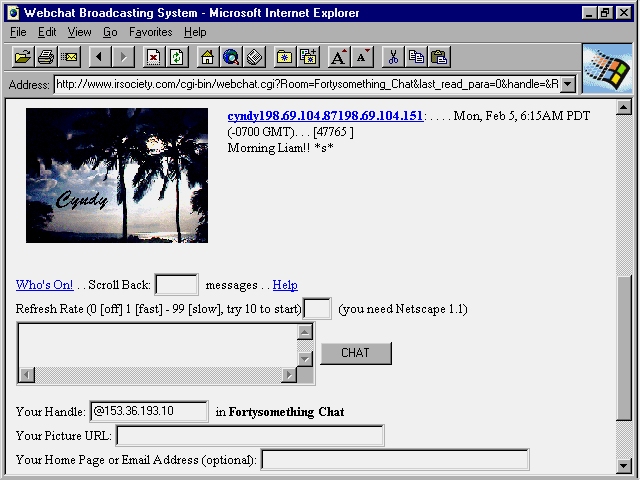Expand the Address bar dropdown arrow

tap(568, 84)
